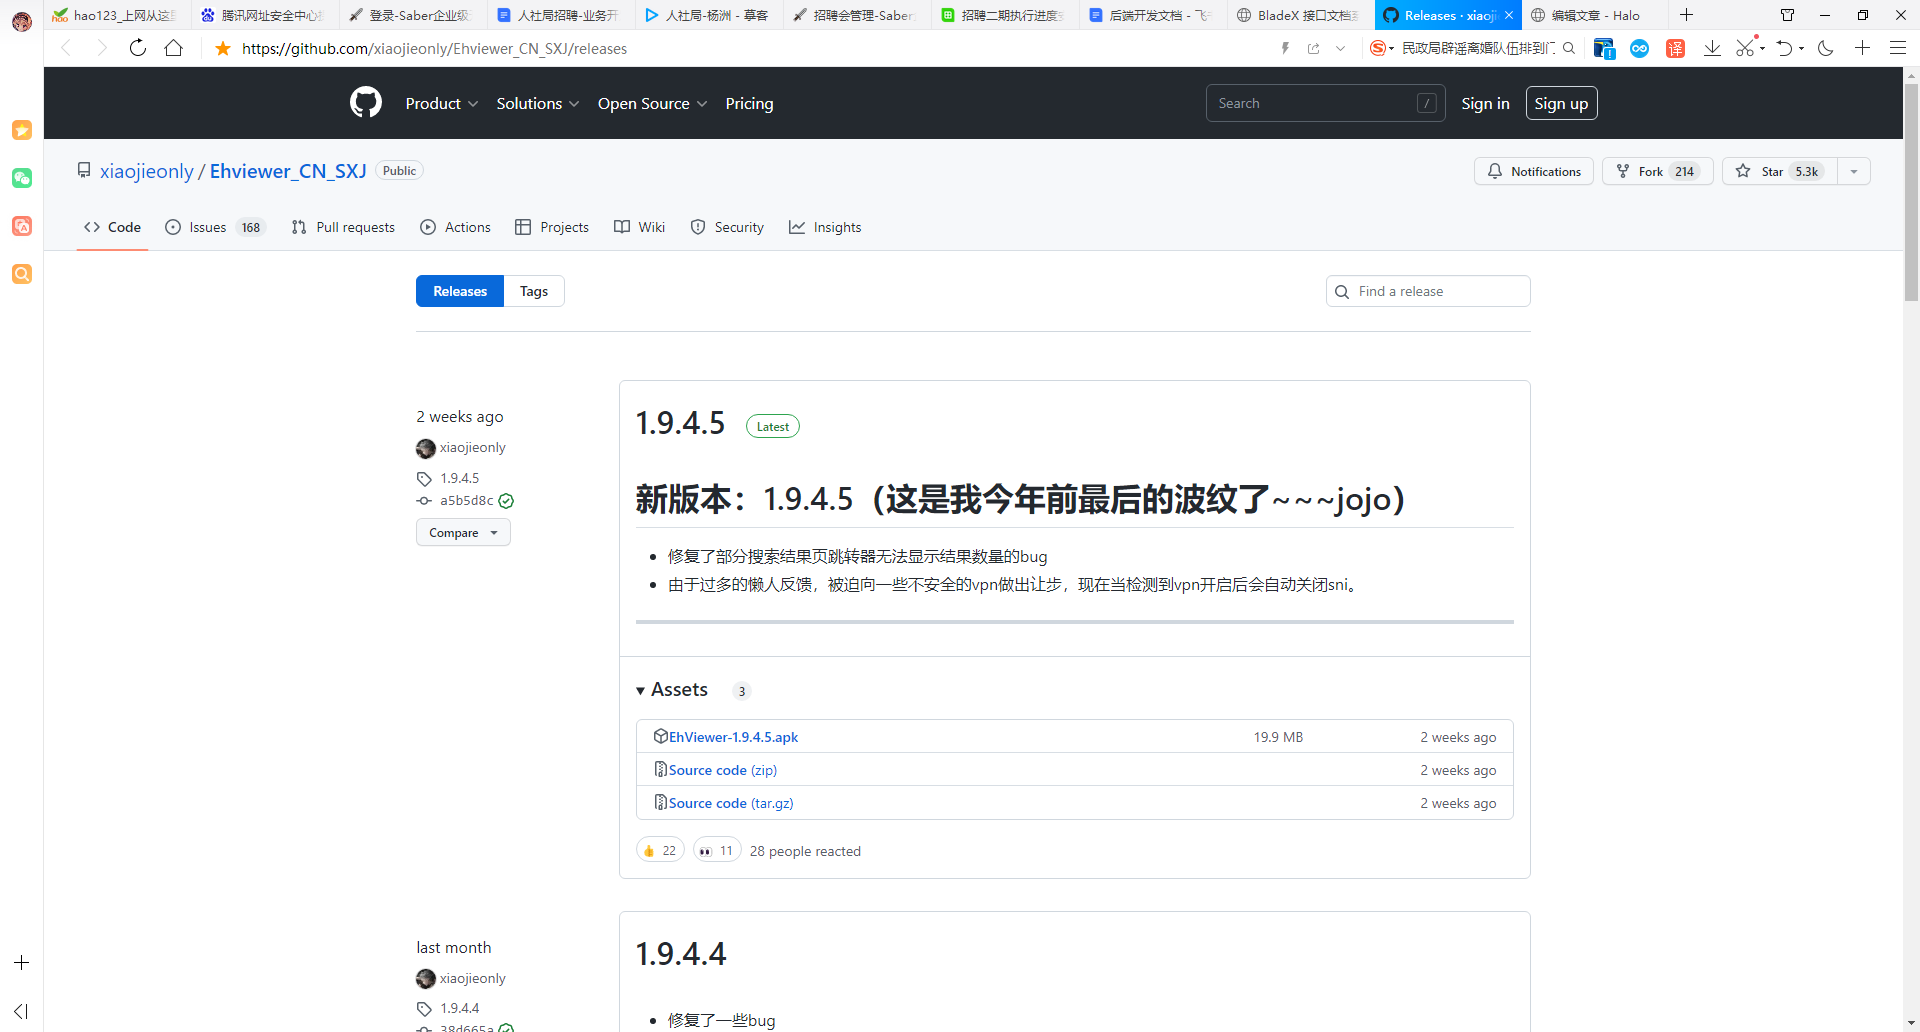Click the xiaojieonly avatar for 1.9.4.5
1920x1032 pixels.
pyautogui.click(x=426, y=448)
